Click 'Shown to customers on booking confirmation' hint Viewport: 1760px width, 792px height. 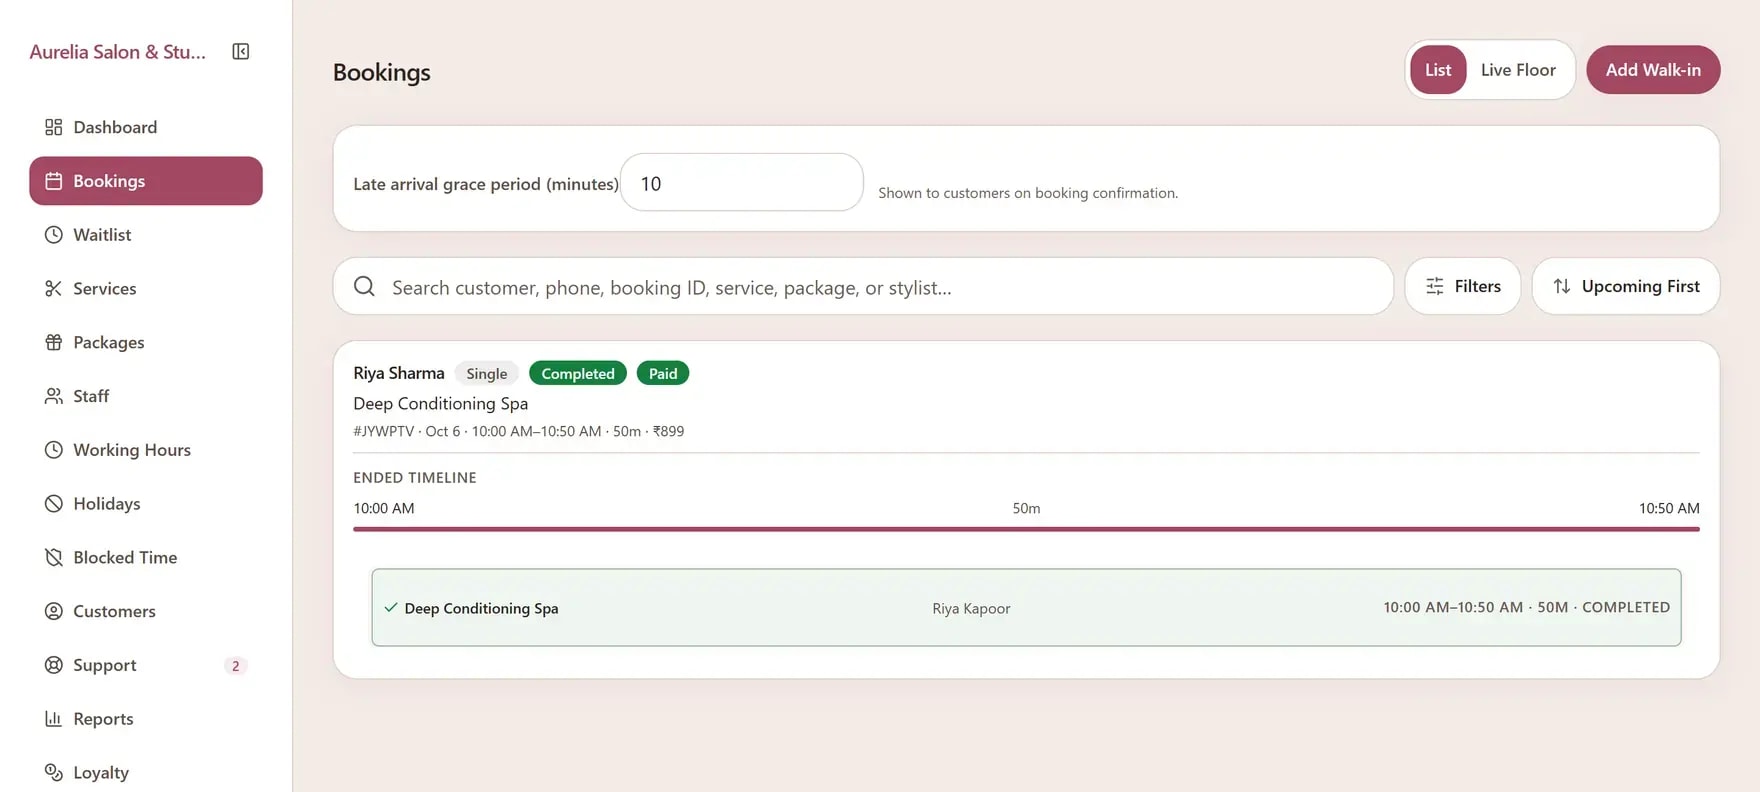pos(1028,193)
